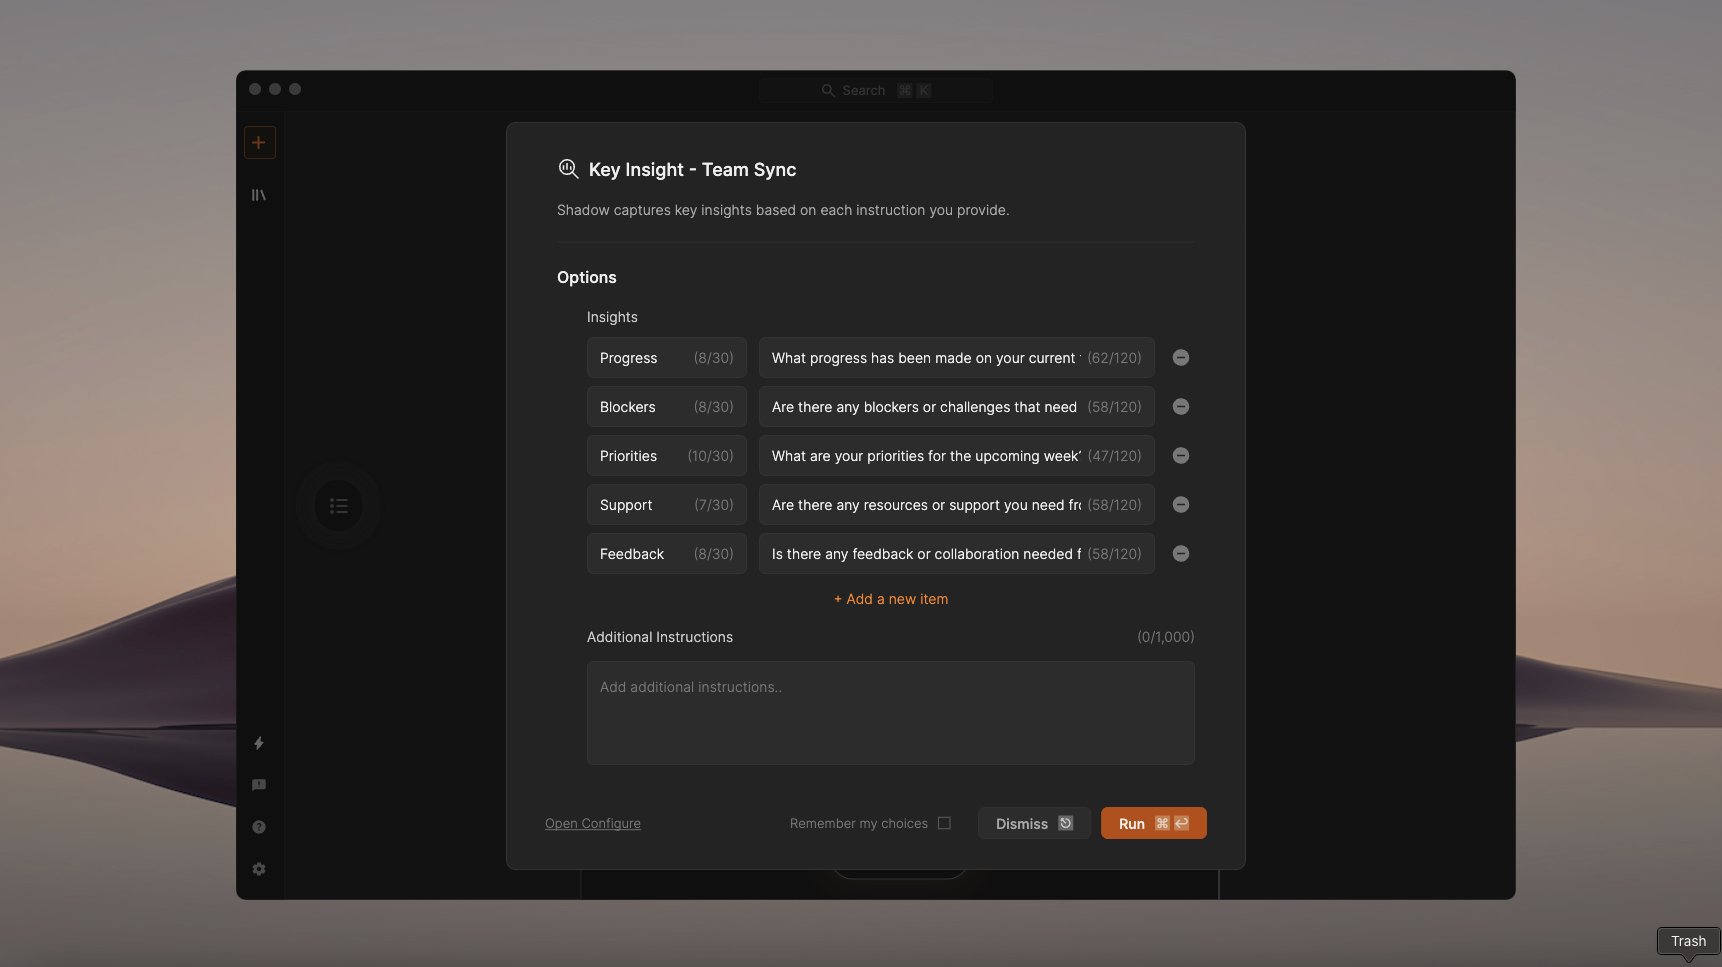Remove the Feedback insight row
This screenshot has height=967, width=1722.
(1181, 554)
